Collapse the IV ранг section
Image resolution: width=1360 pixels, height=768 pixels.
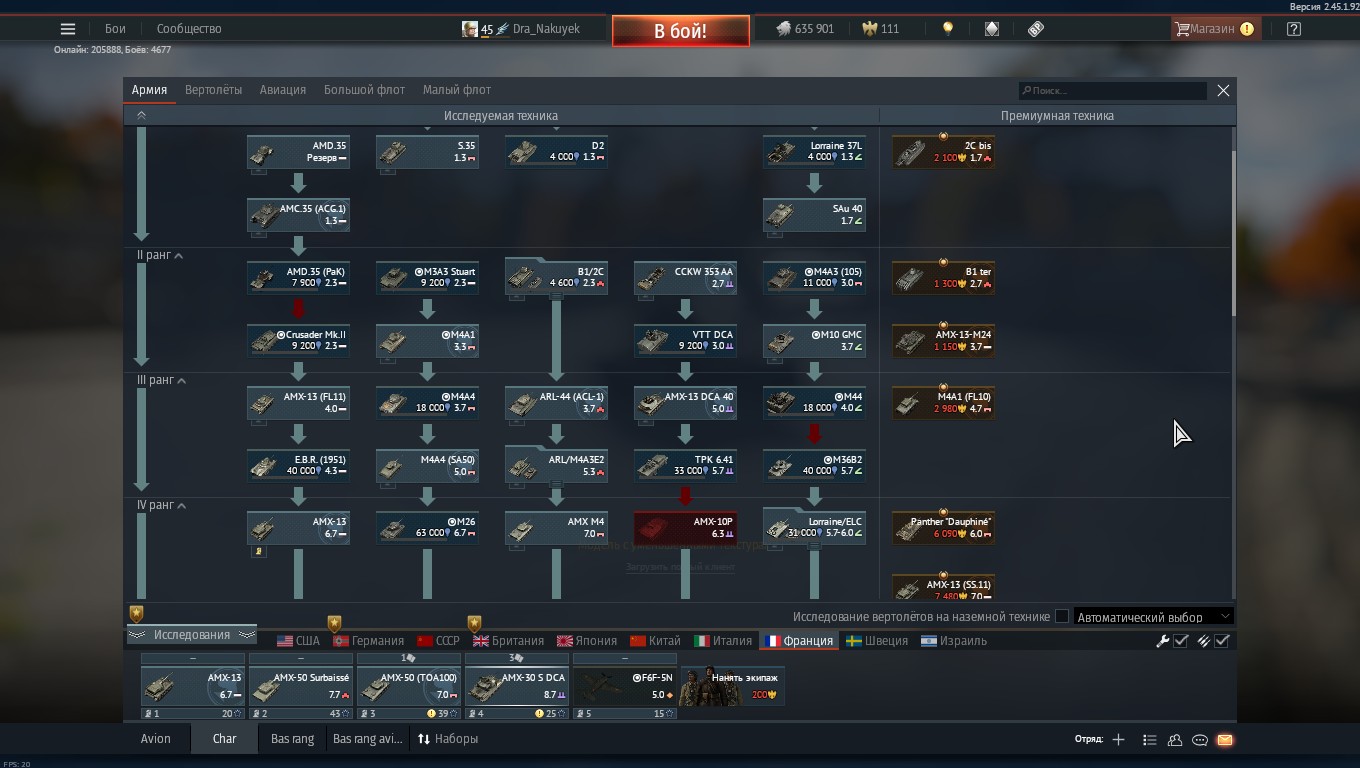pos(181,506)
